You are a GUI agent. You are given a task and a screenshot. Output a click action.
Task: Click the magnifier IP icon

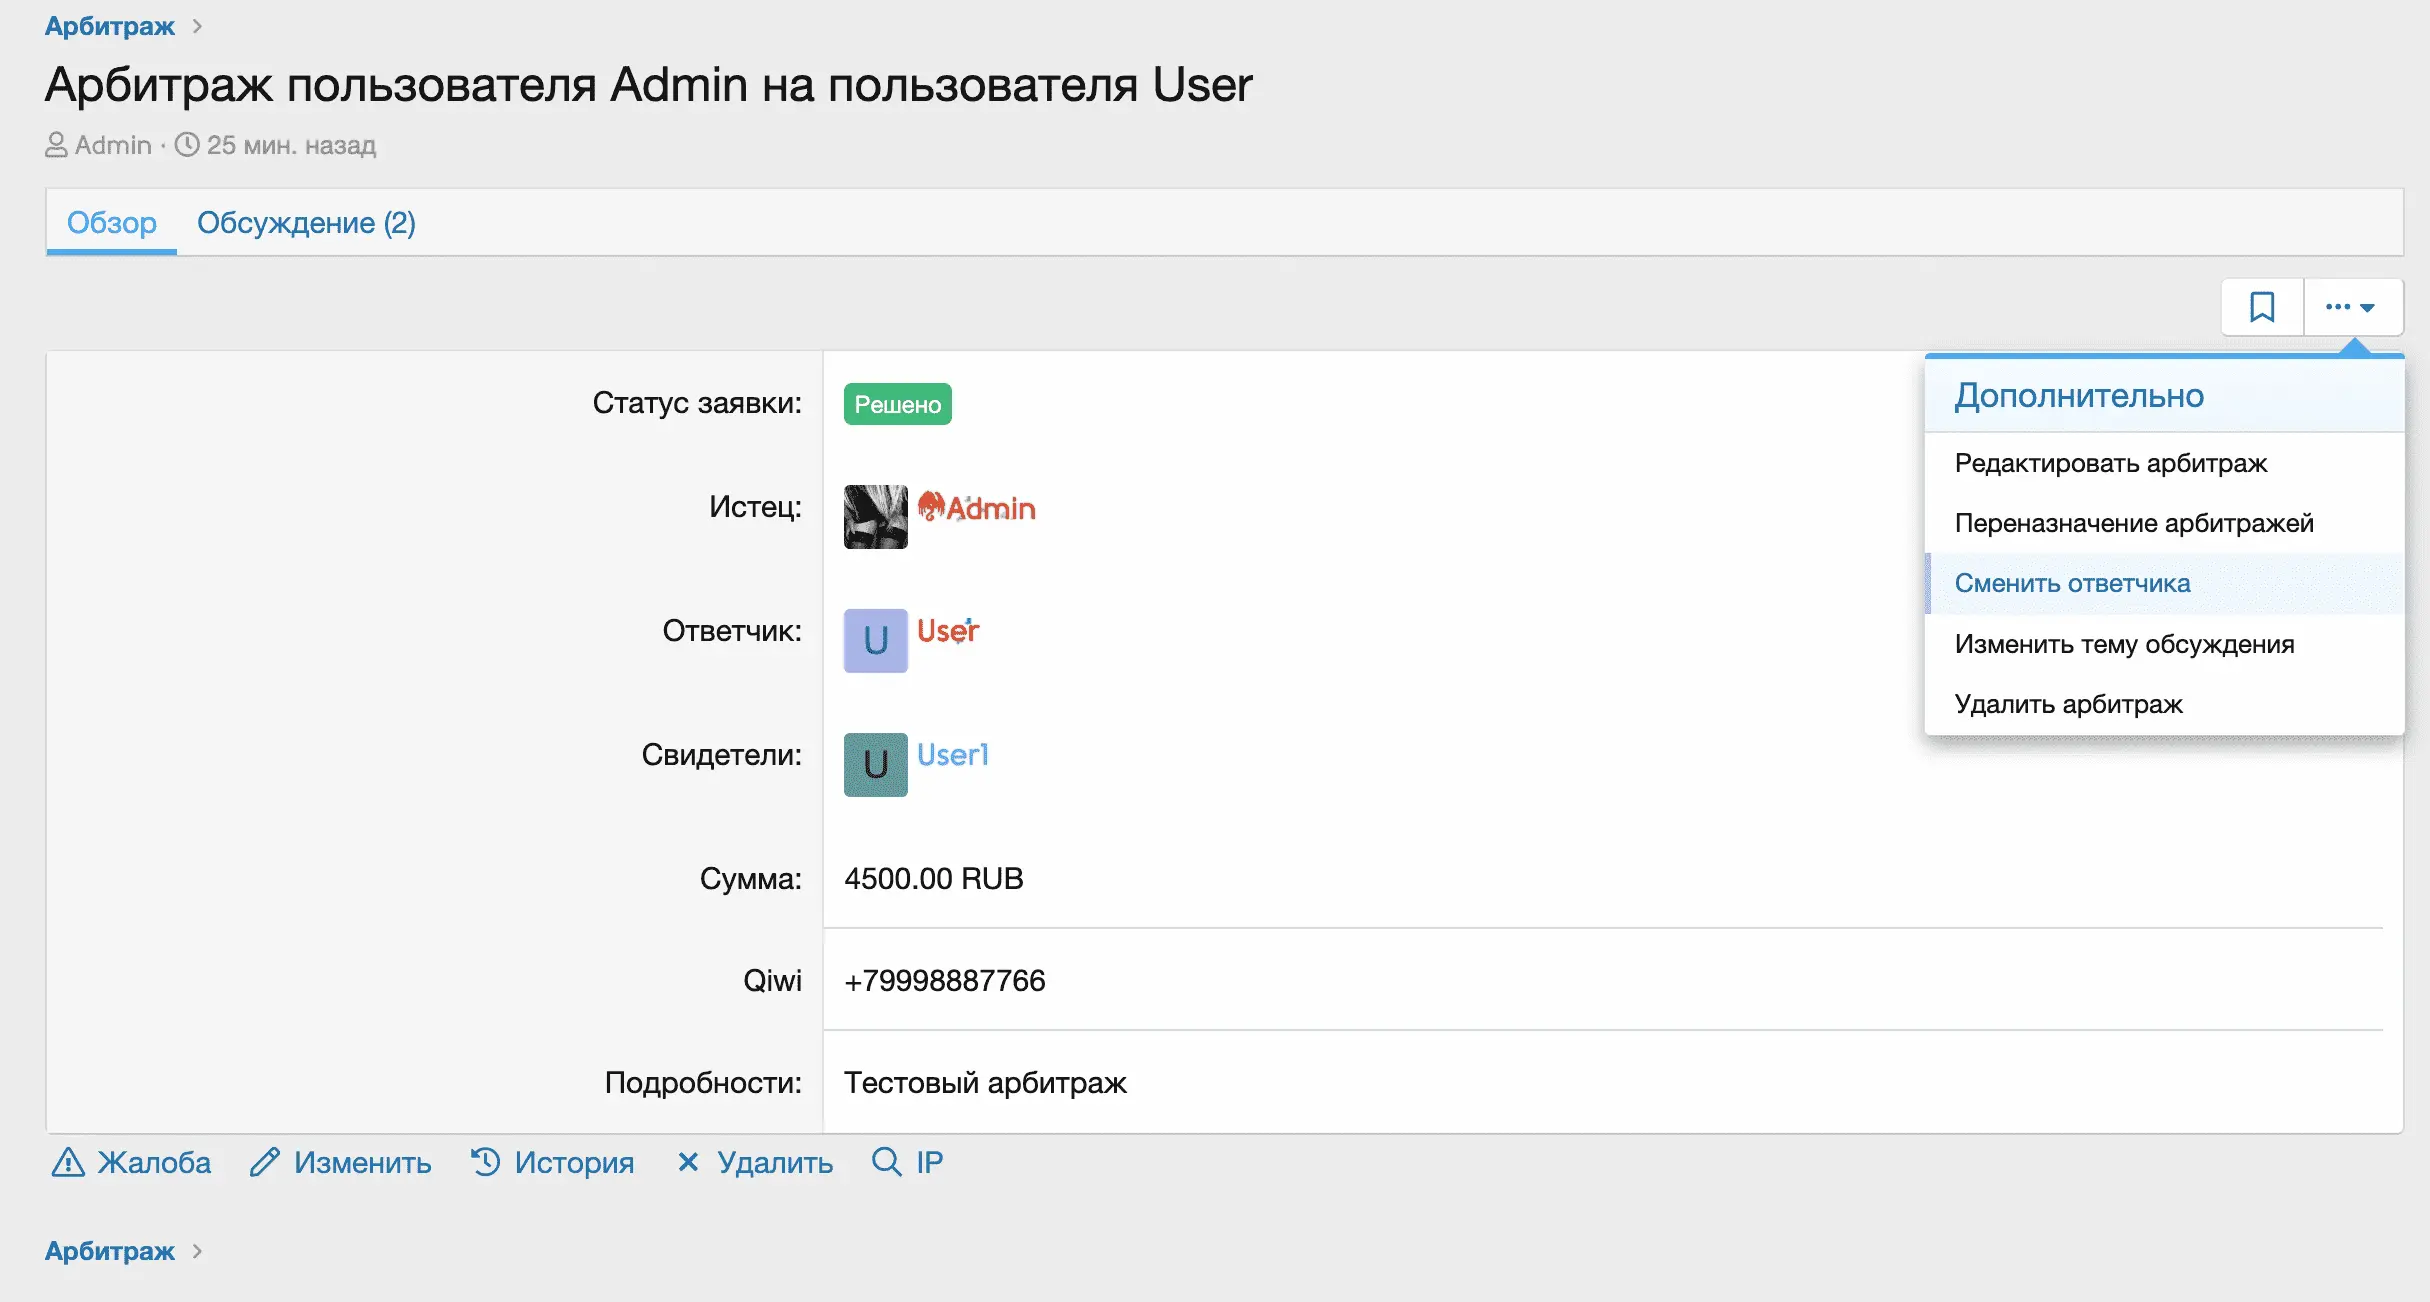tap(886, 1162)
